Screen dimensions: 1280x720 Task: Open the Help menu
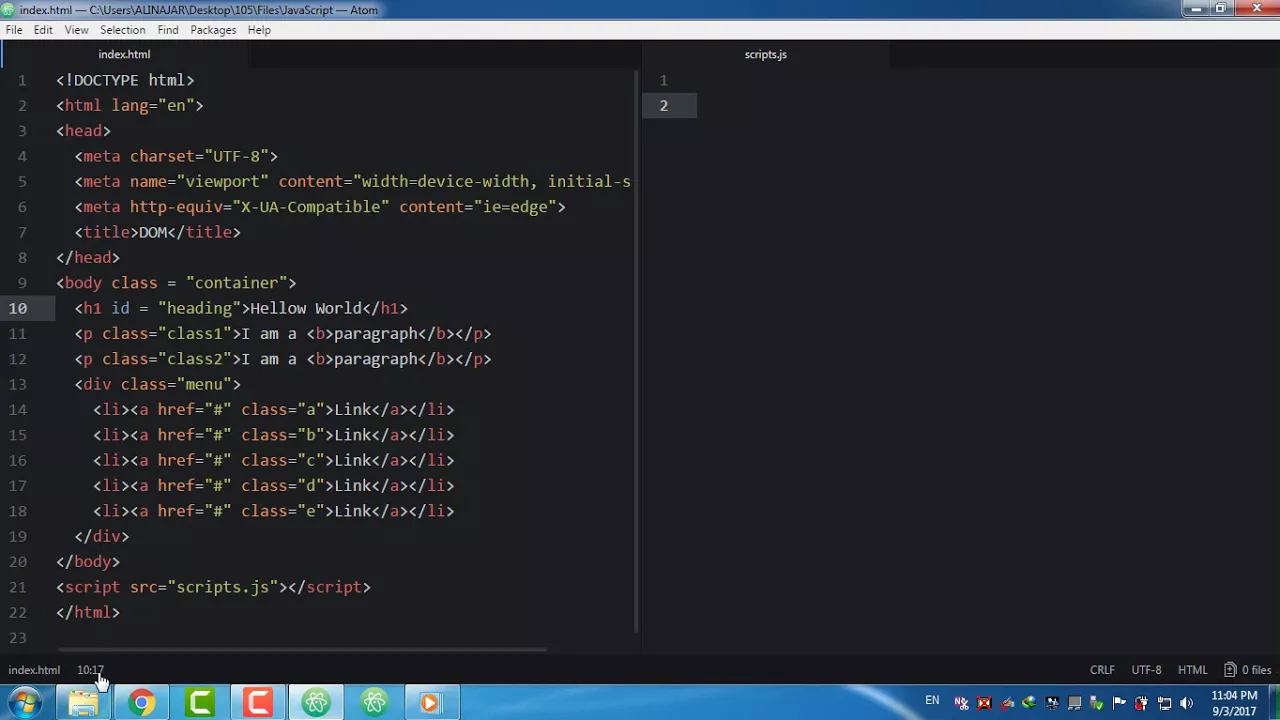[x=259, y=30]
